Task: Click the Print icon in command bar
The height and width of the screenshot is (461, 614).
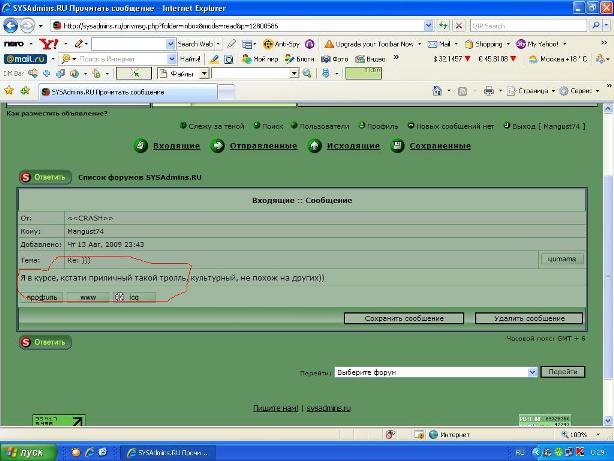Action: click(489, 91)
